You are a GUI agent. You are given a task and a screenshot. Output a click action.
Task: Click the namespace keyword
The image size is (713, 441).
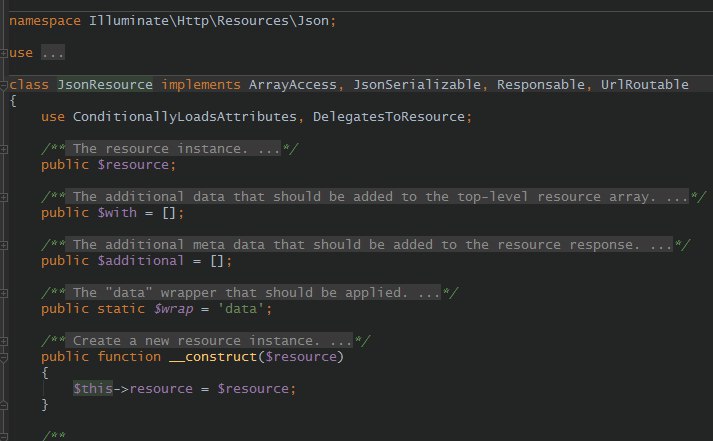coord(45,21)
